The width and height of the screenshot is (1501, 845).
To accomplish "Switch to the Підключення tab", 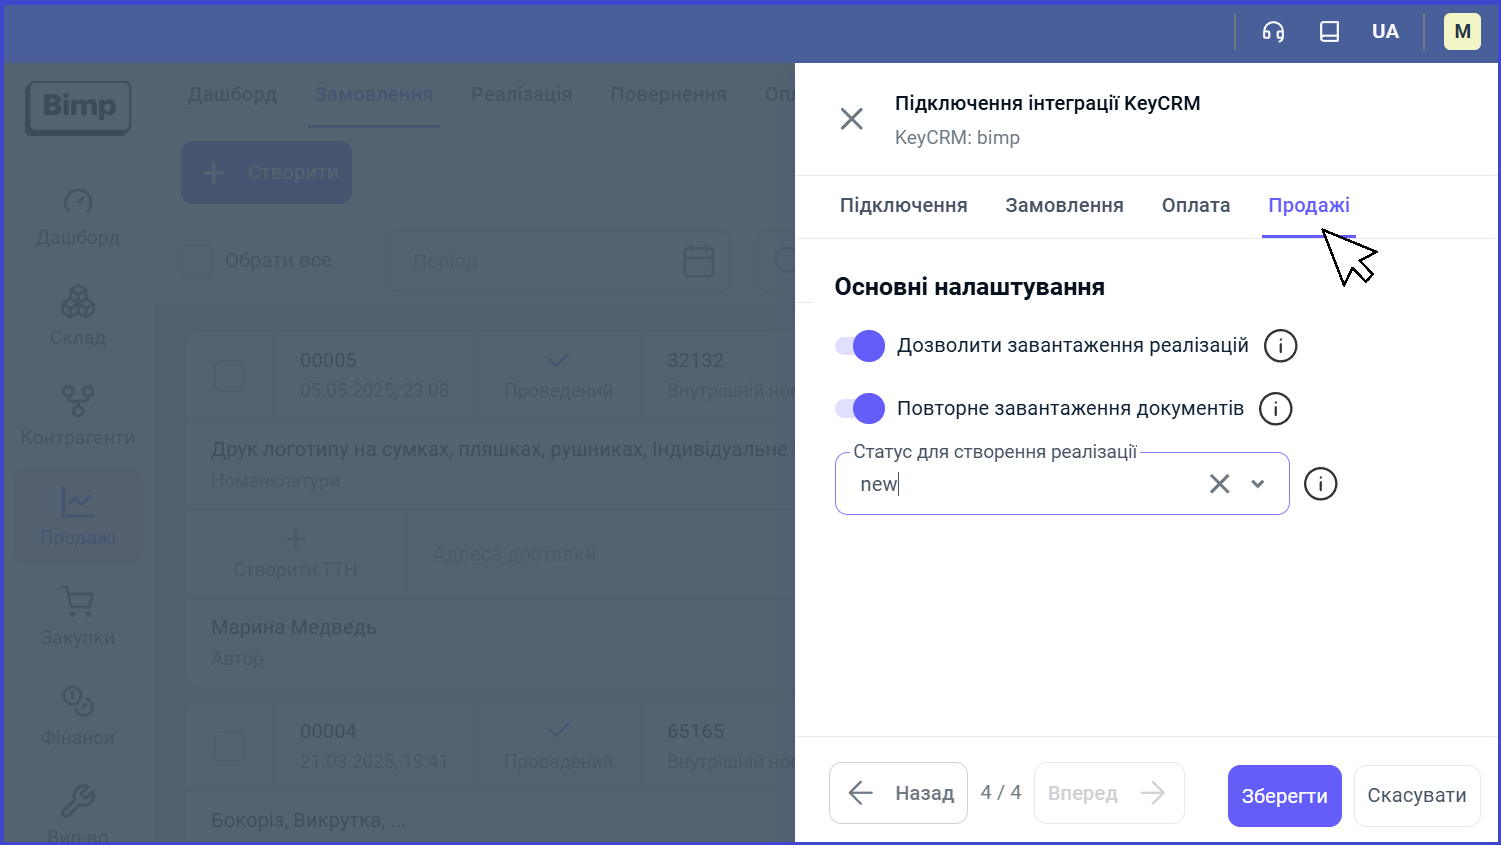I will click(904, 205).
